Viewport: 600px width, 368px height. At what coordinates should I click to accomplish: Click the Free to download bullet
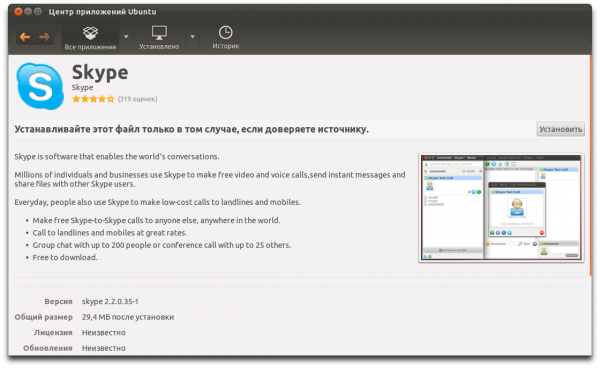[65, 257]
